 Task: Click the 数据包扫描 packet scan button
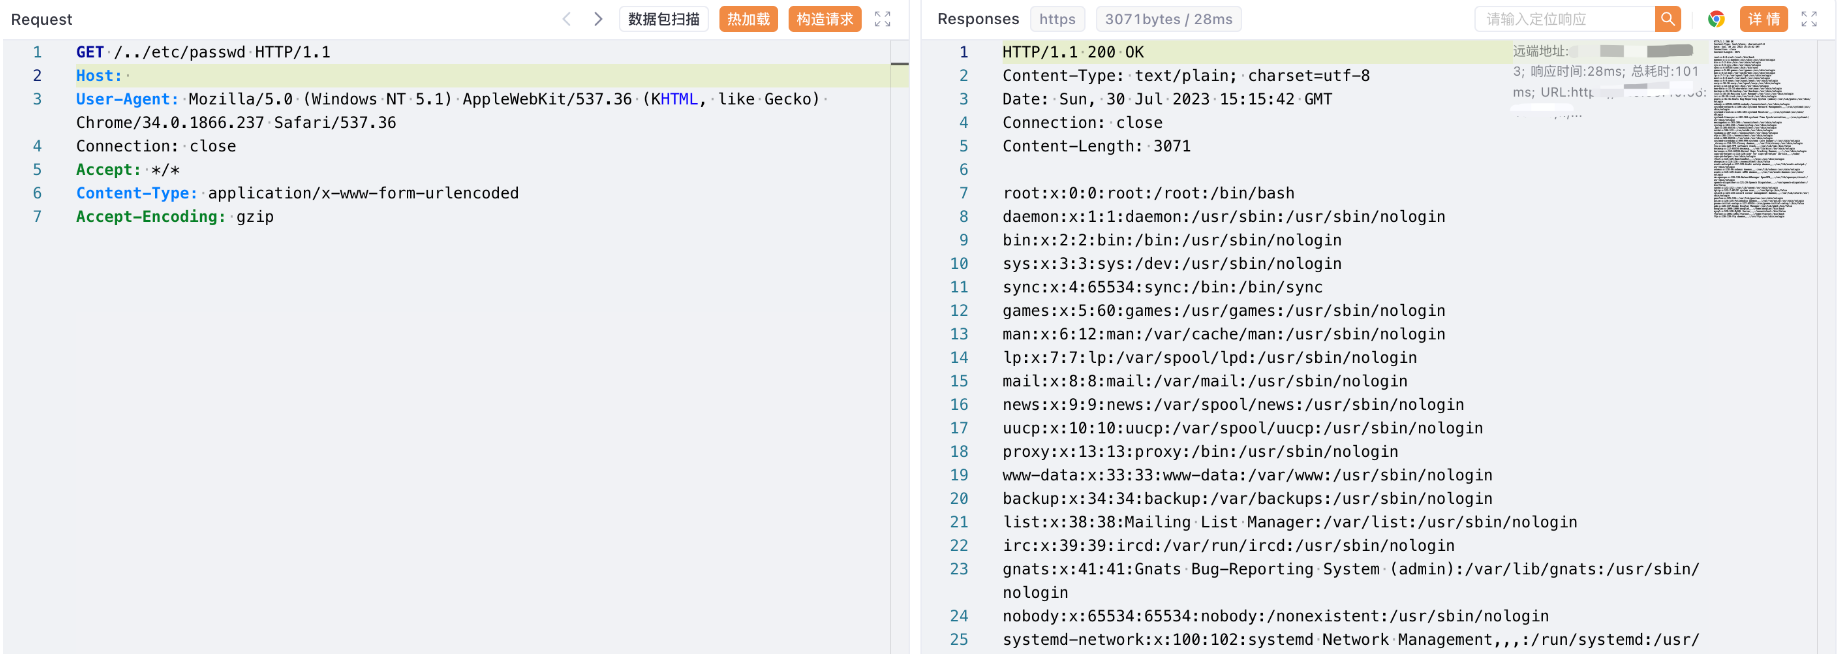[664, 19]
